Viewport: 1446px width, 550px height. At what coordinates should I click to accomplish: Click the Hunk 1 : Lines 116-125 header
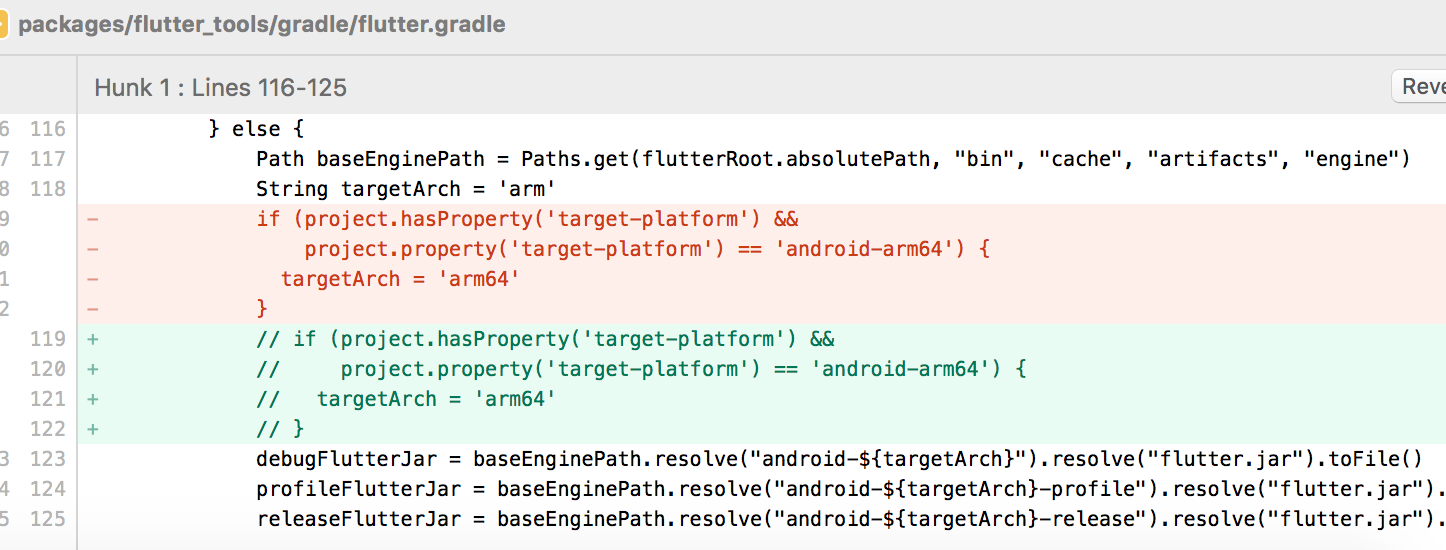pyautogui.click(x=220, y=88)
